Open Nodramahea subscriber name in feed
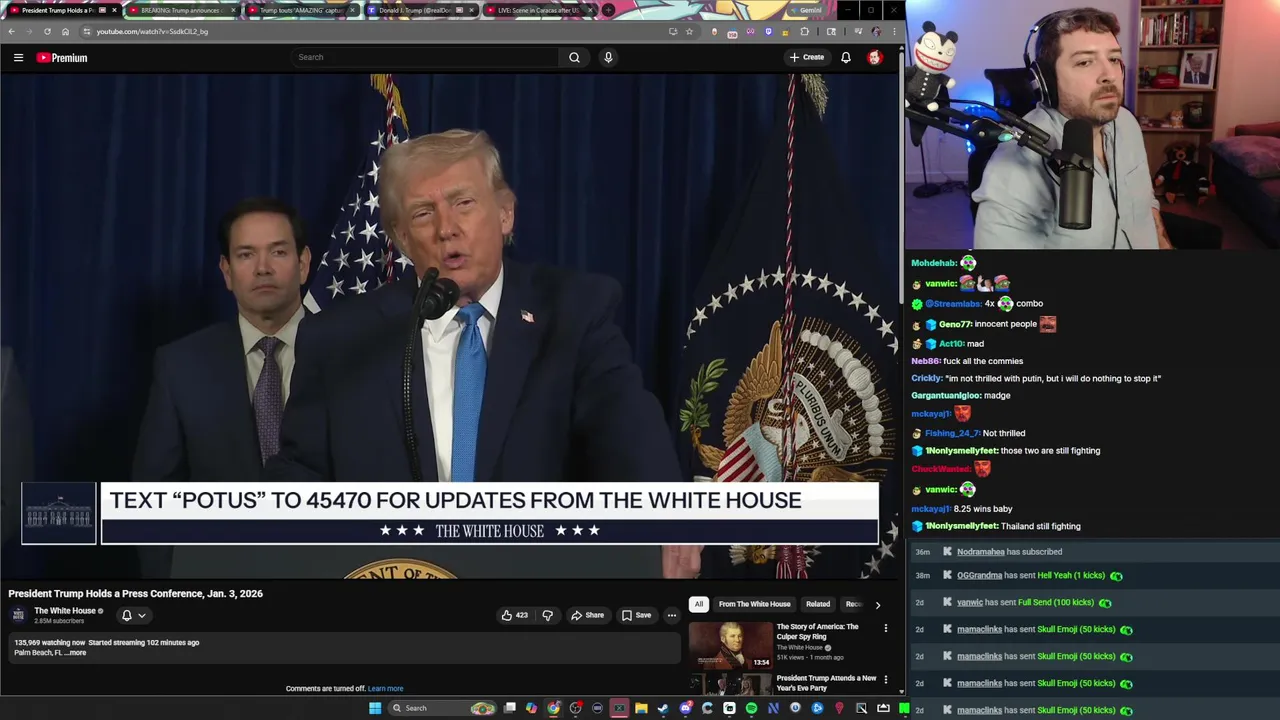 tap(980, 552)
